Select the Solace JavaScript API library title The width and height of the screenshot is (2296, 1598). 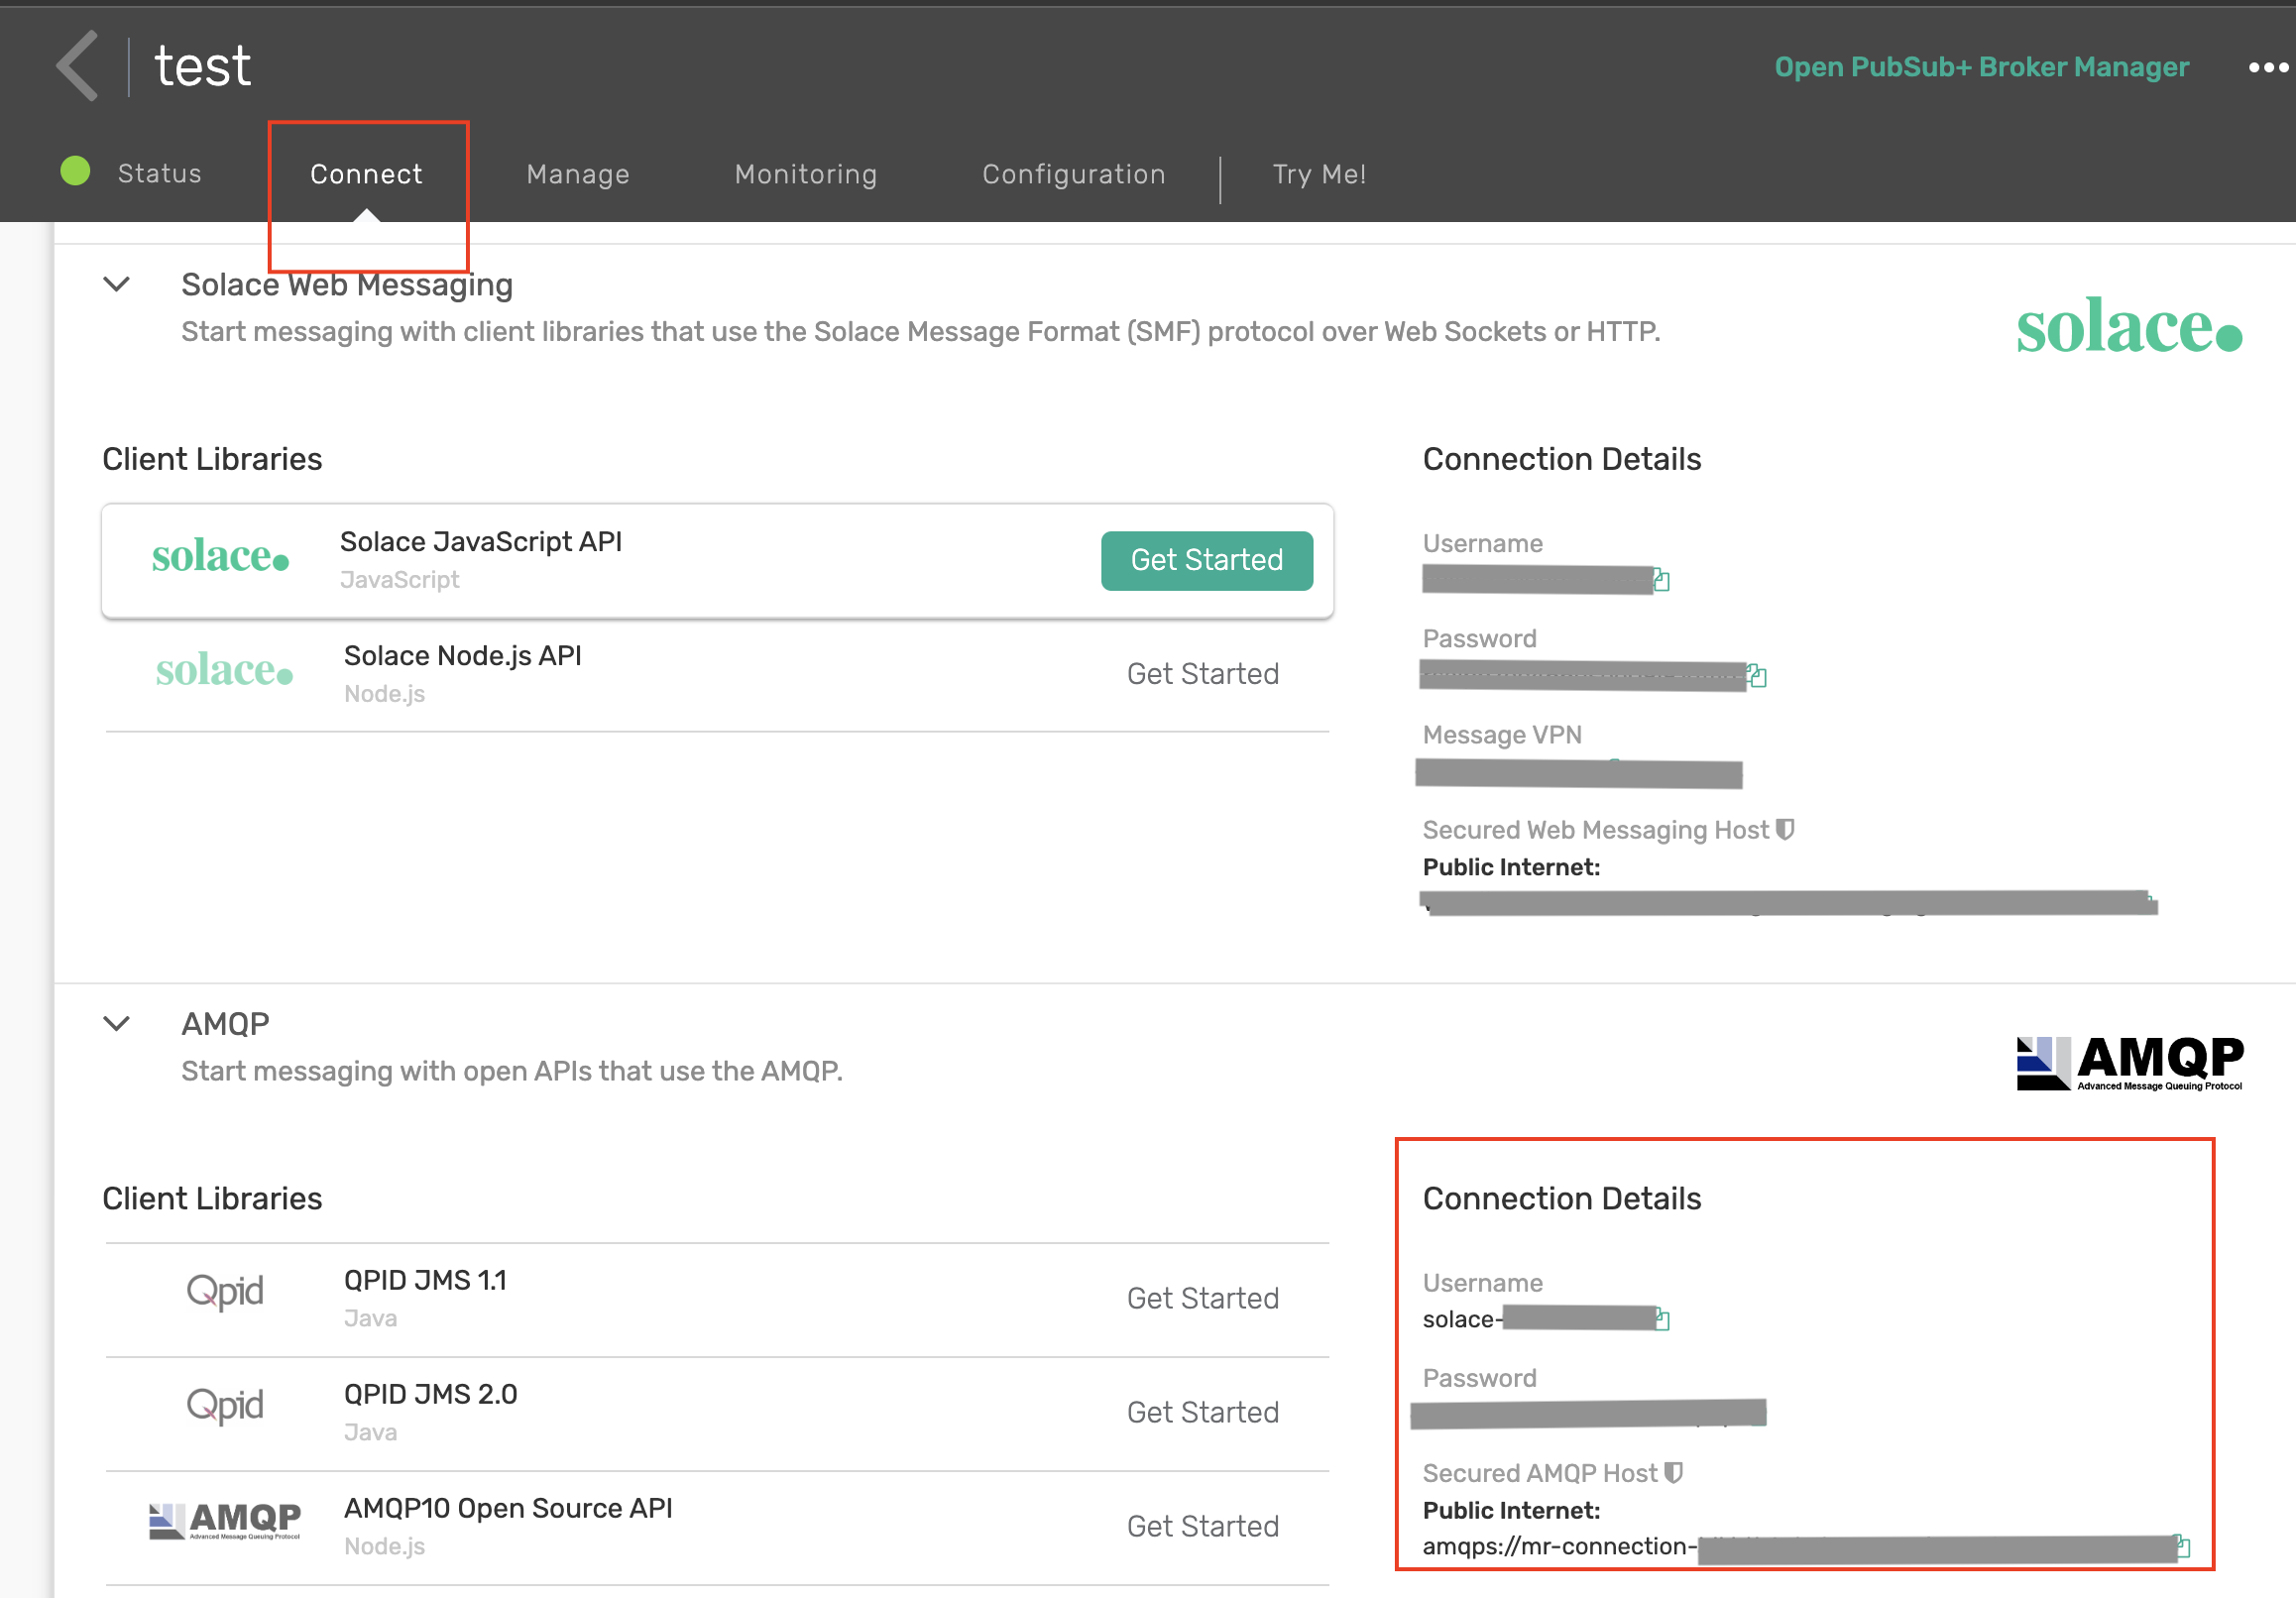point(481,541)
